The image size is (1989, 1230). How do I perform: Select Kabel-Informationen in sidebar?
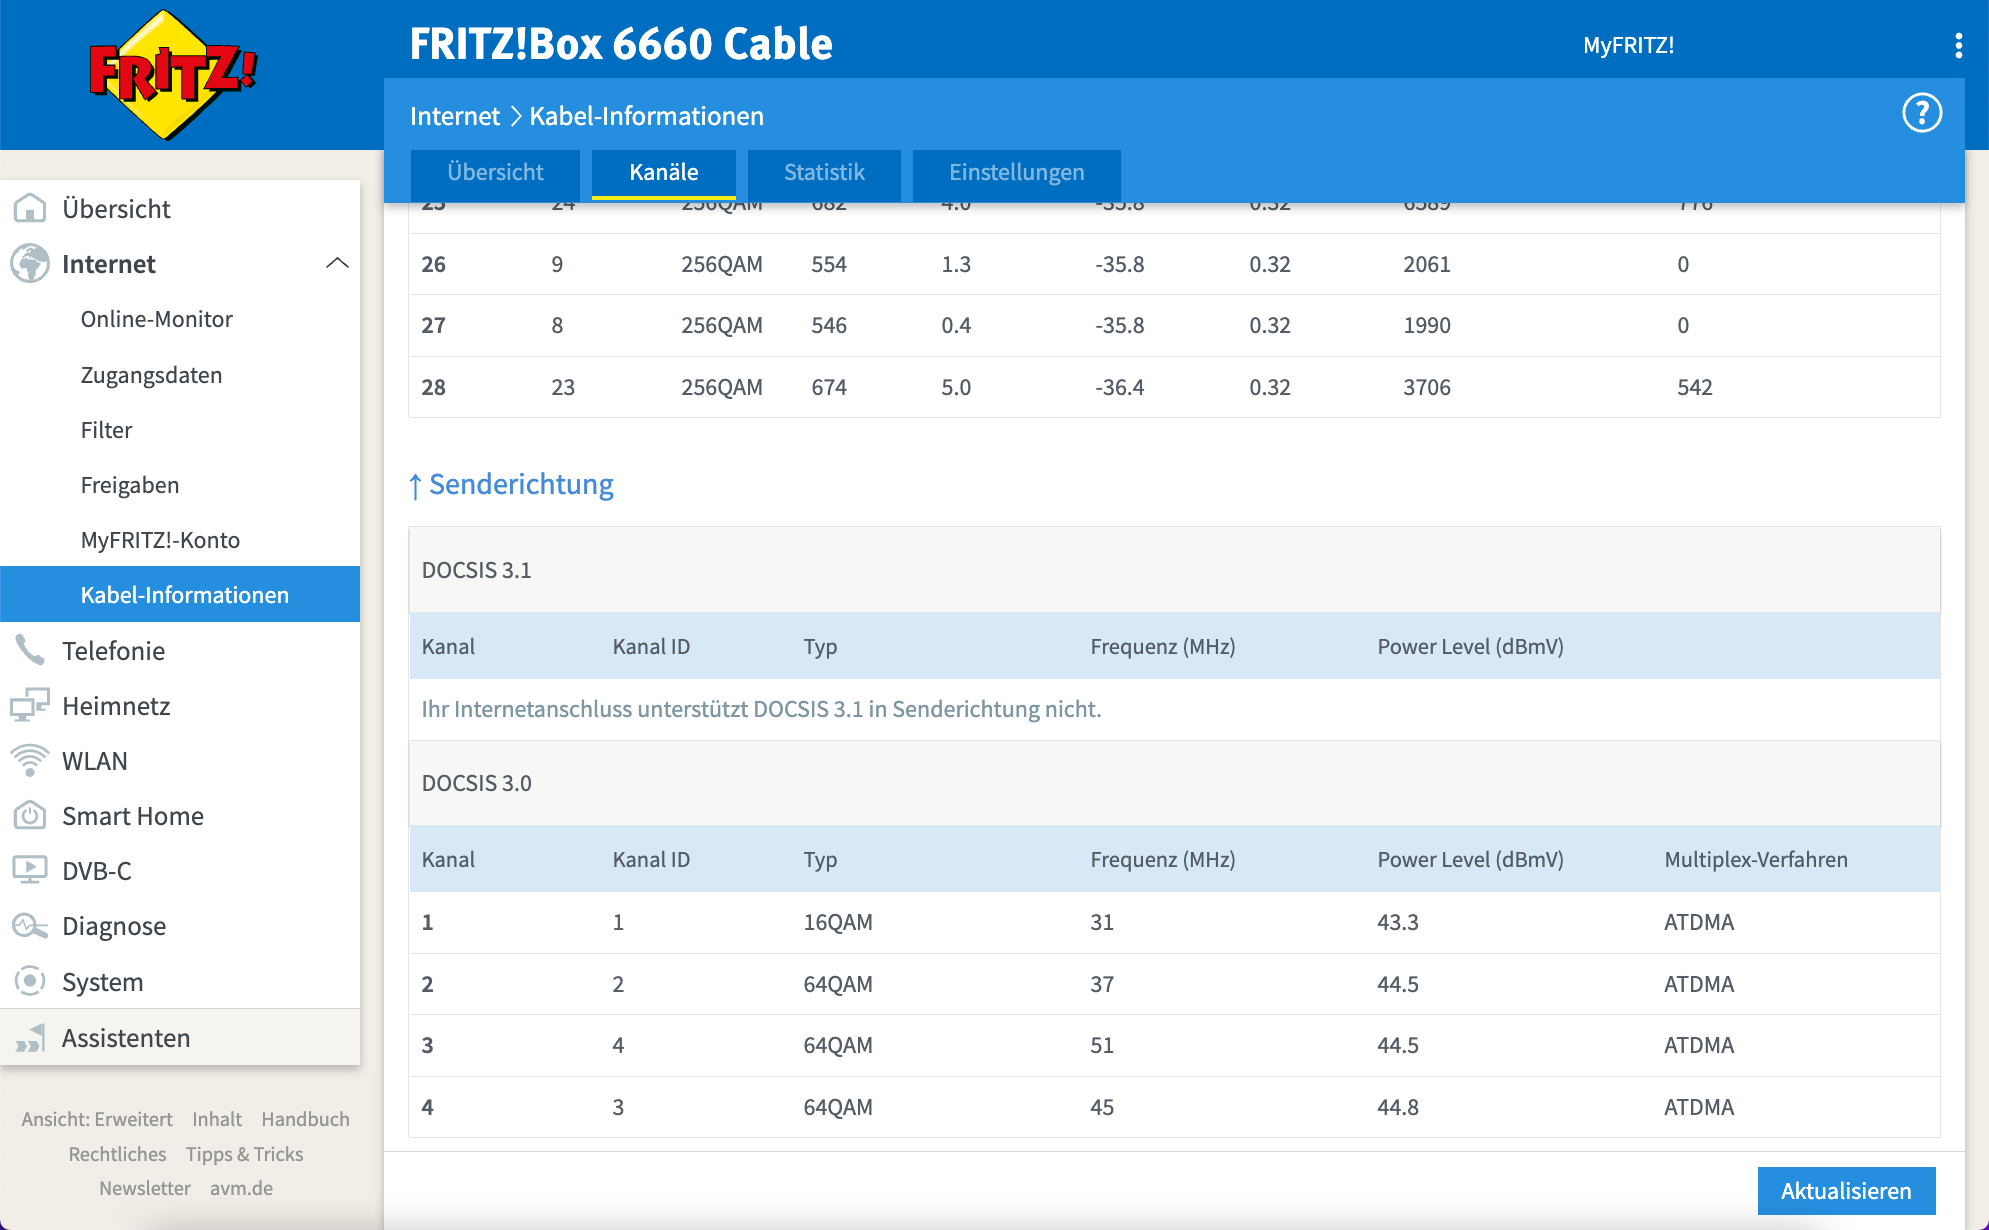pos(180,594)
